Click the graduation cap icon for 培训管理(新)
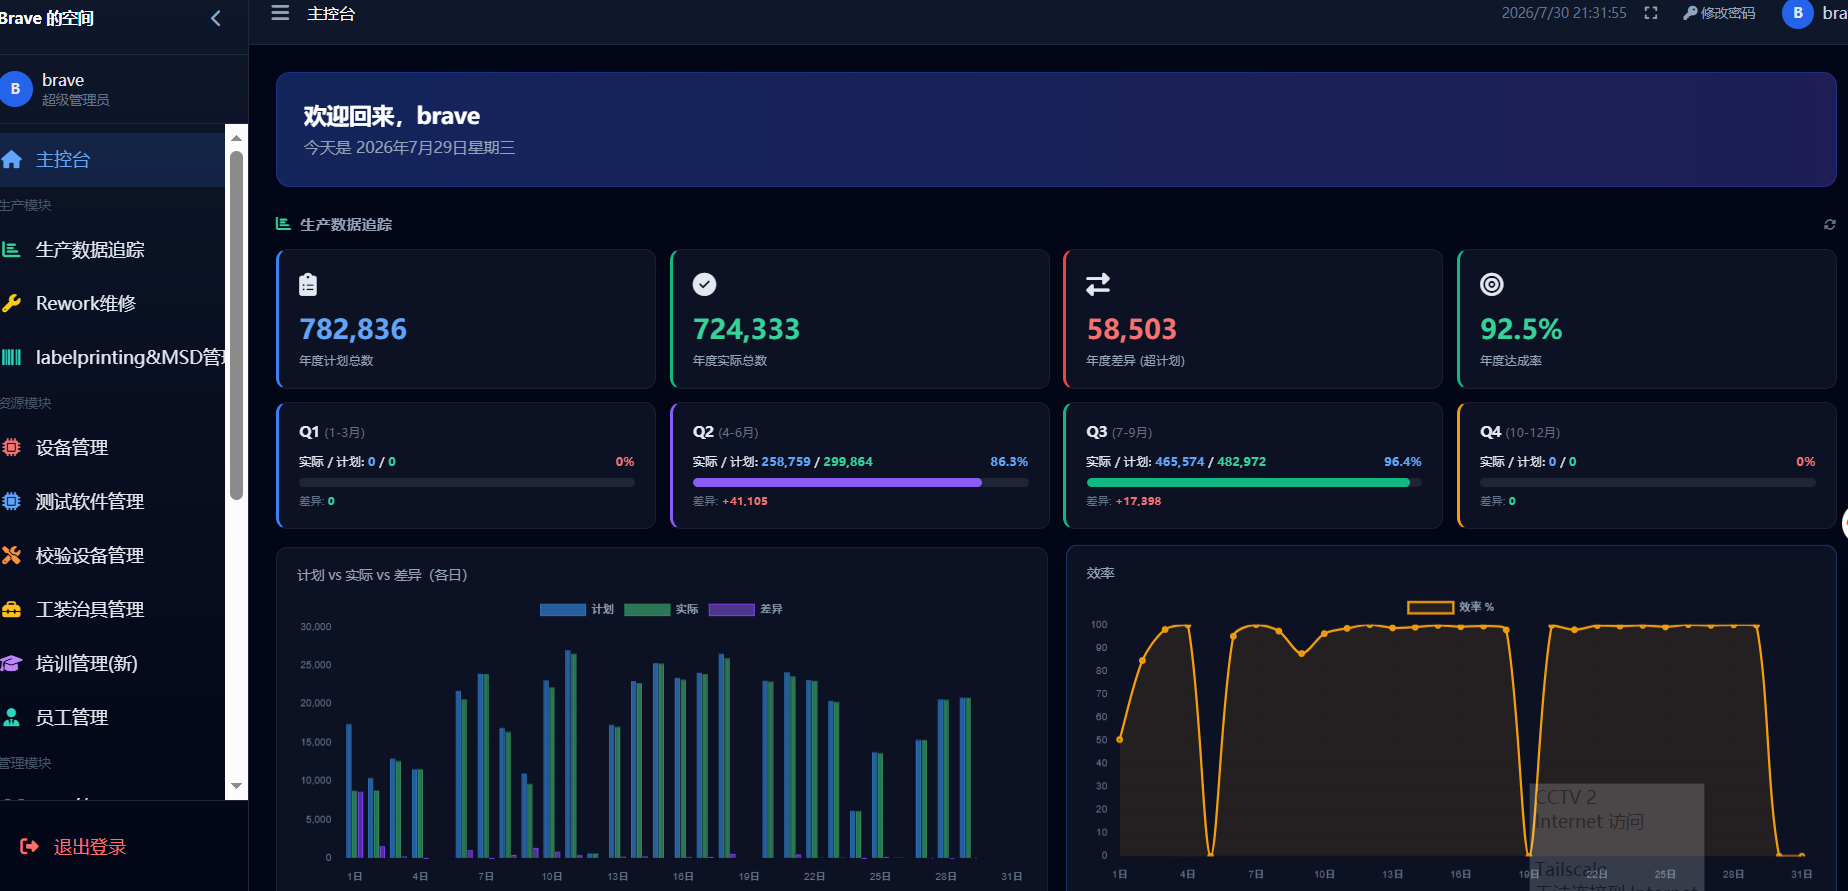The height and width of the screenshot is (891, 1848). [x=12, y=664]
